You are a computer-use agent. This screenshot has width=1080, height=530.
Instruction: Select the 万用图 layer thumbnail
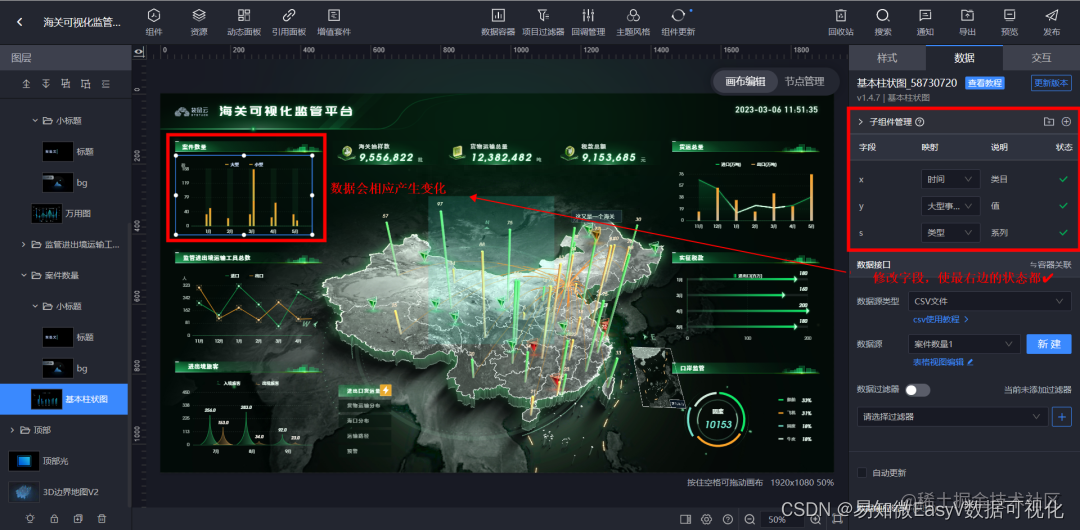click(x=46, y=213)
